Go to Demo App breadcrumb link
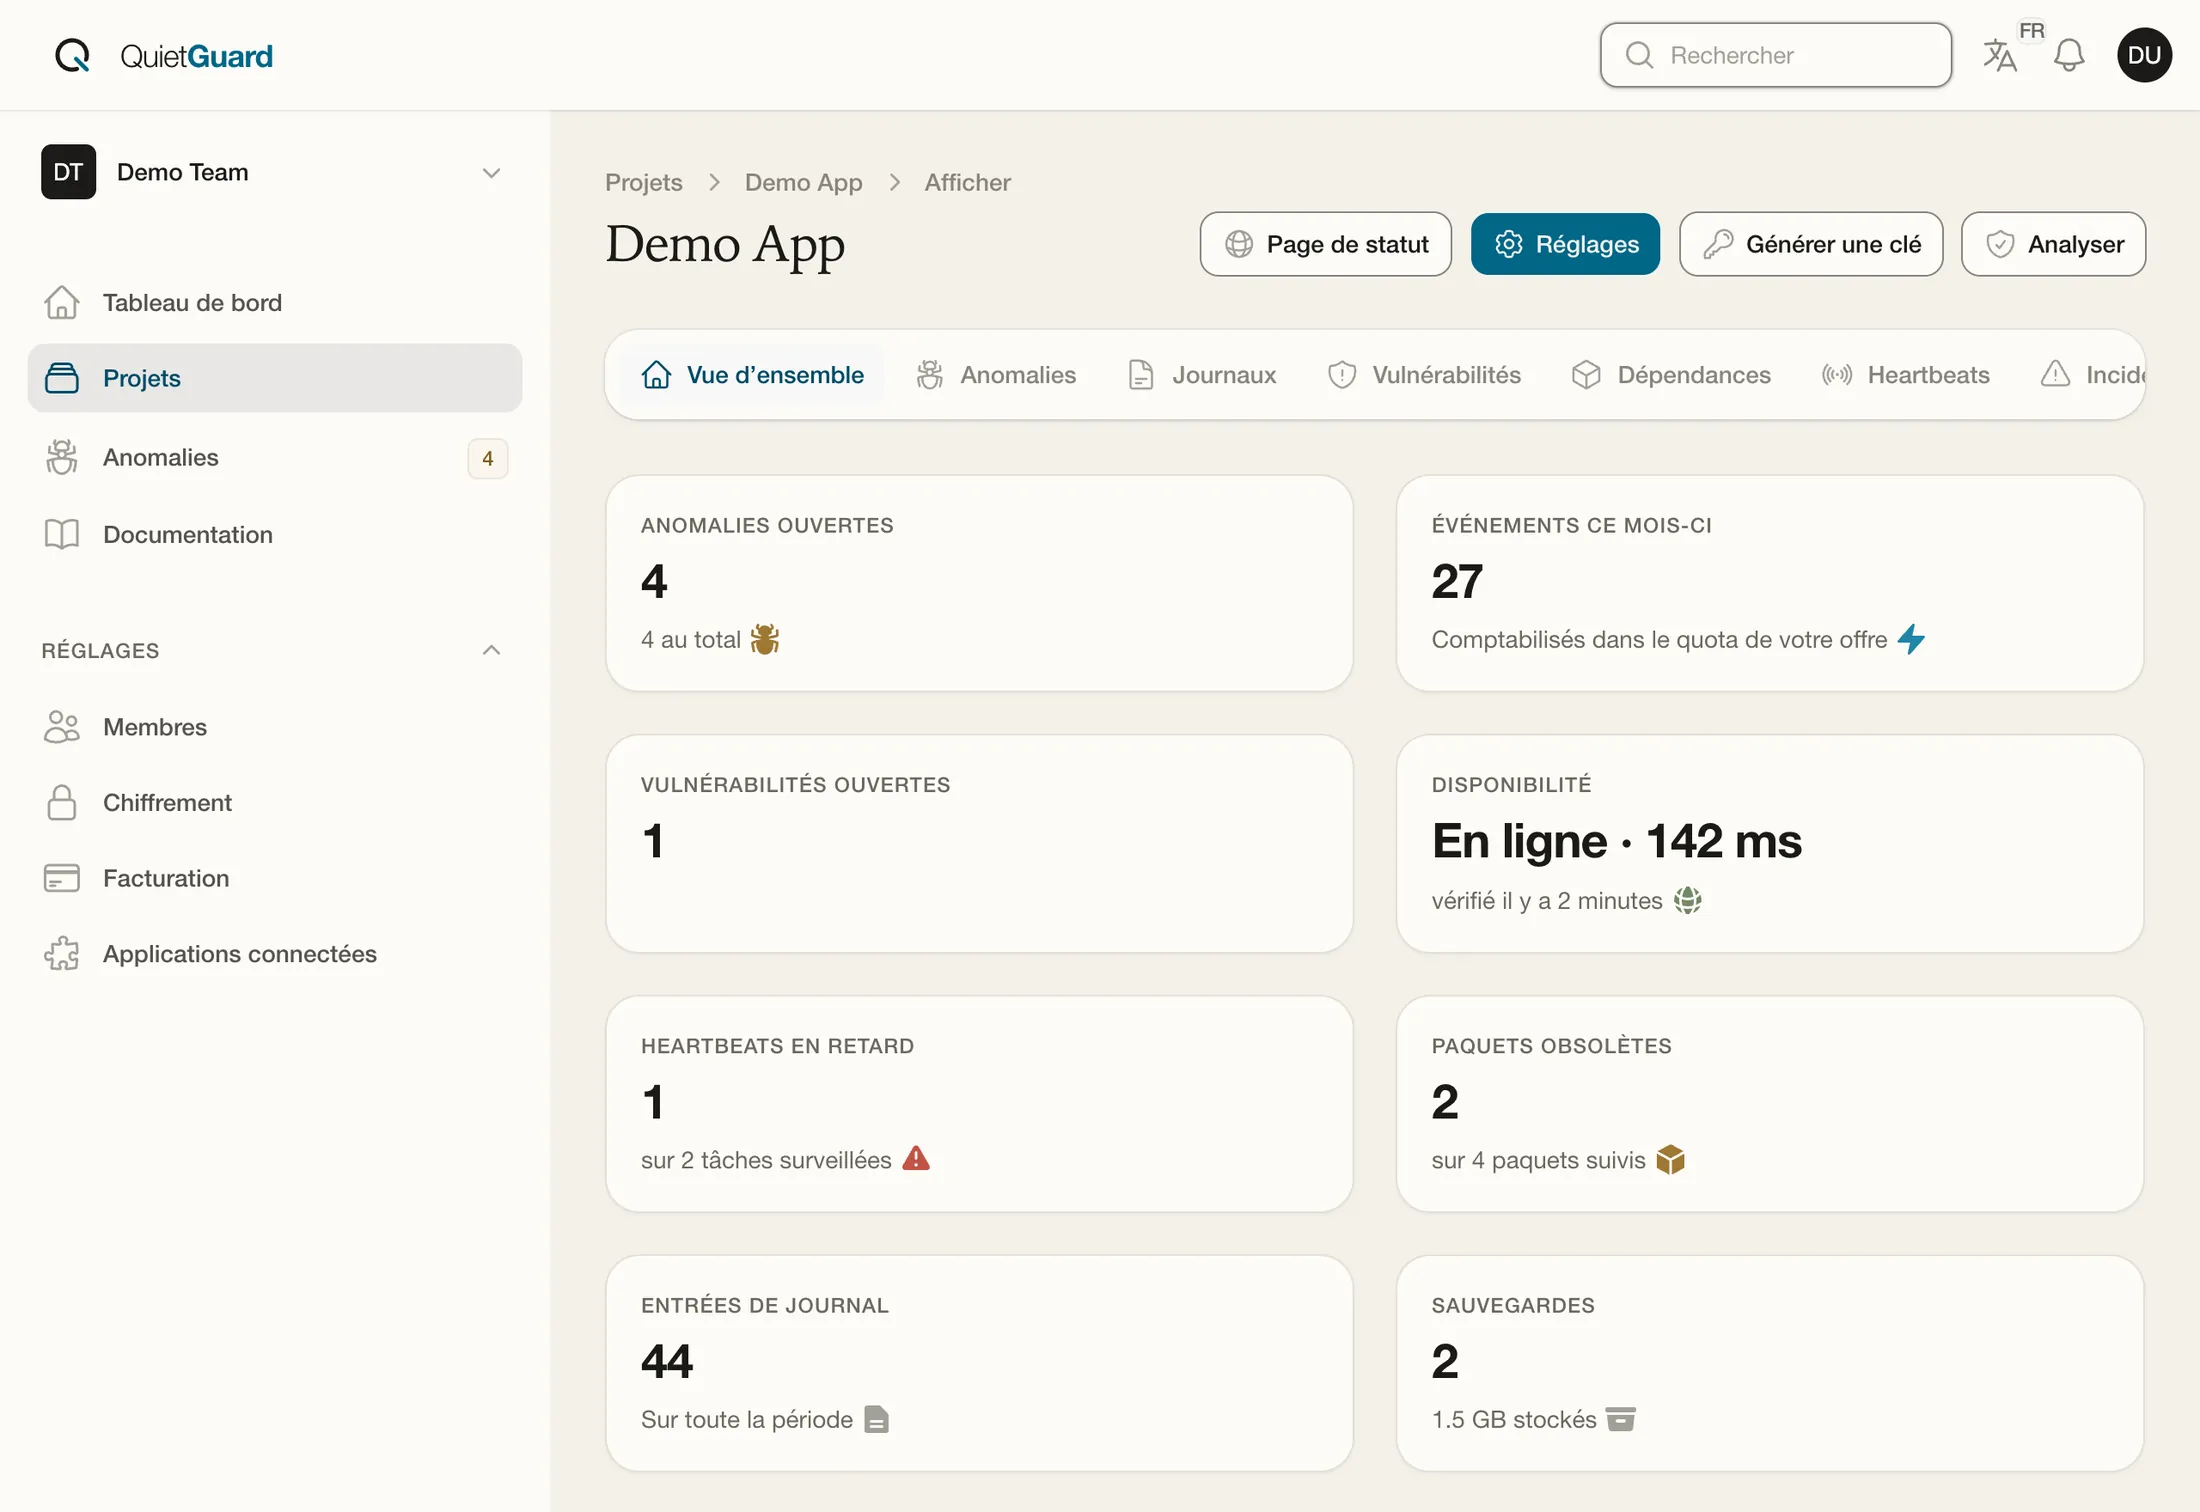The height and width of the screenshot is (1512, 2200). point(803,182)
